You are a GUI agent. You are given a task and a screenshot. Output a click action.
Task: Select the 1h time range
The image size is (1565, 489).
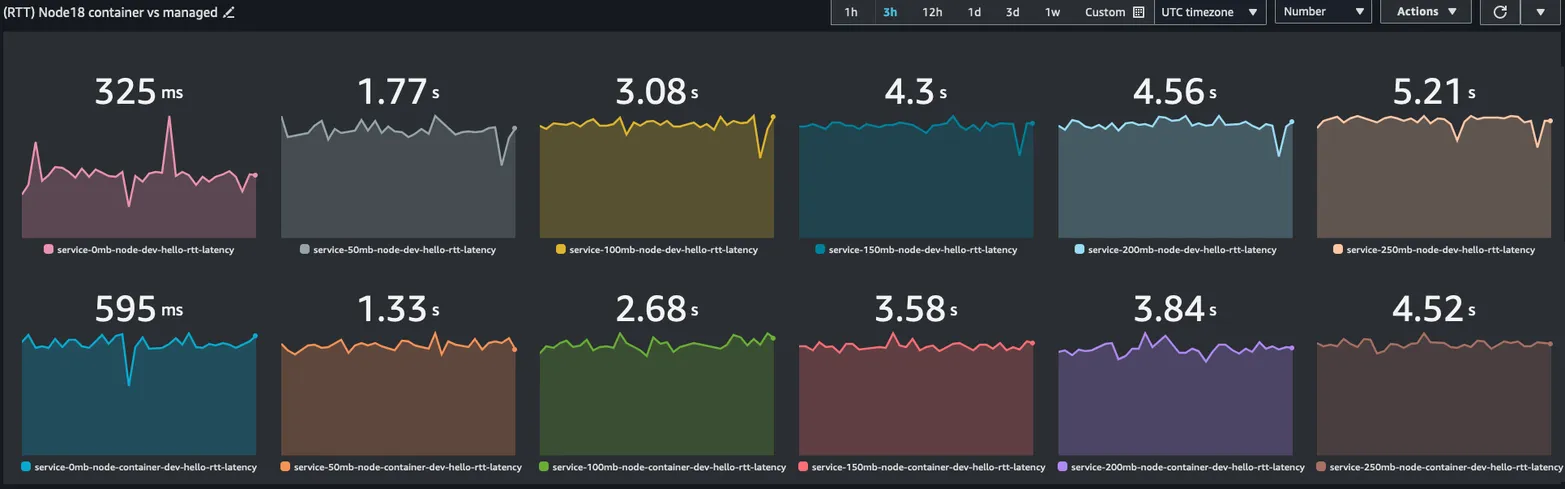pyautogui.click(x=851, y=12)
